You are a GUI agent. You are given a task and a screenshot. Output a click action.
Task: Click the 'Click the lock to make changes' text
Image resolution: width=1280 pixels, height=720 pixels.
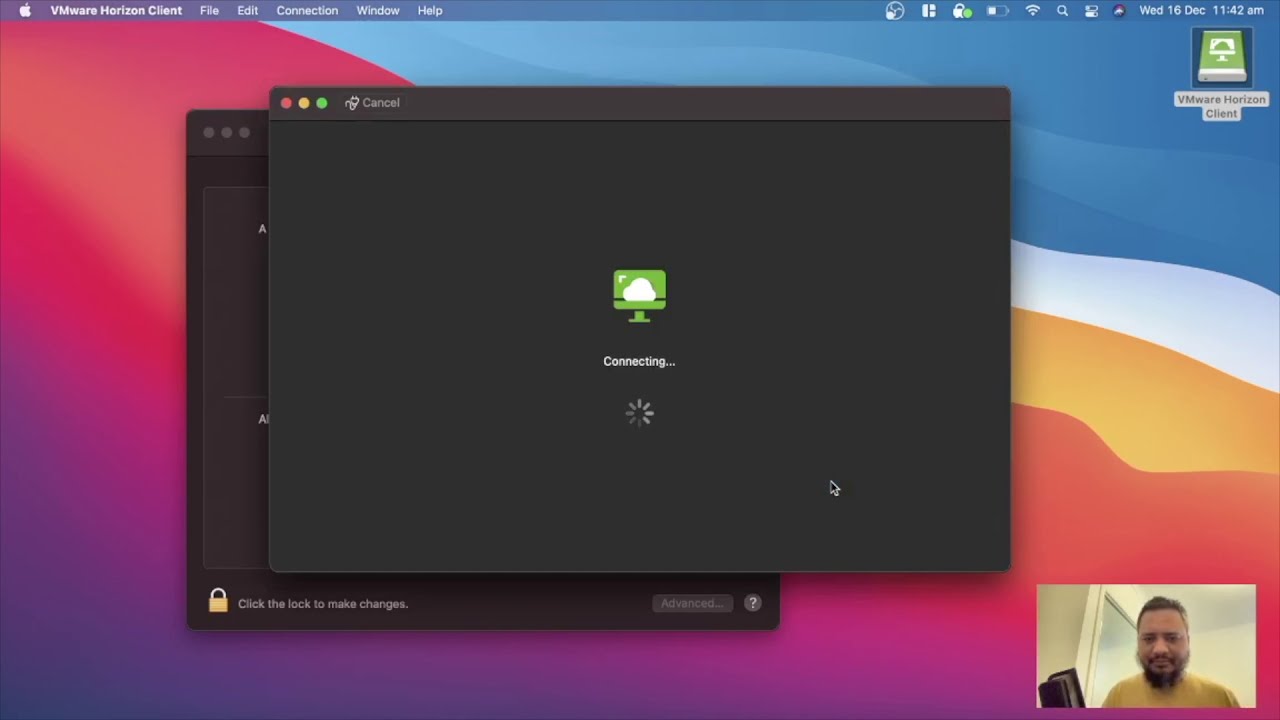point(323,604)
